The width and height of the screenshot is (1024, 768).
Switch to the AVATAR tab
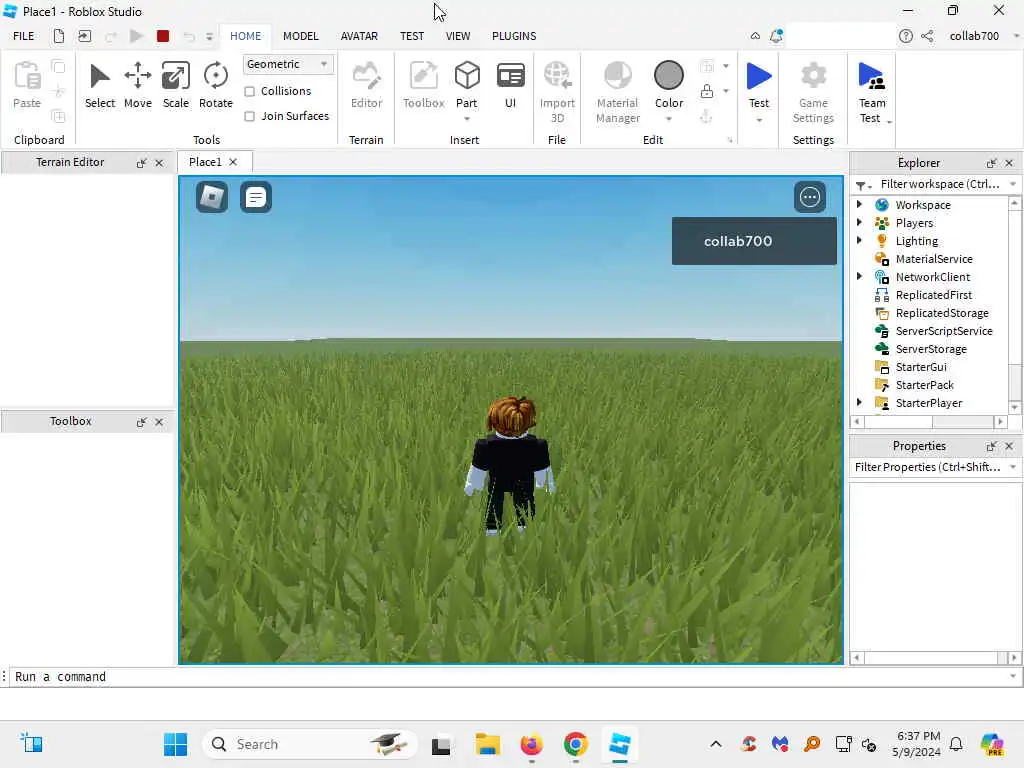tap(359, 36)
